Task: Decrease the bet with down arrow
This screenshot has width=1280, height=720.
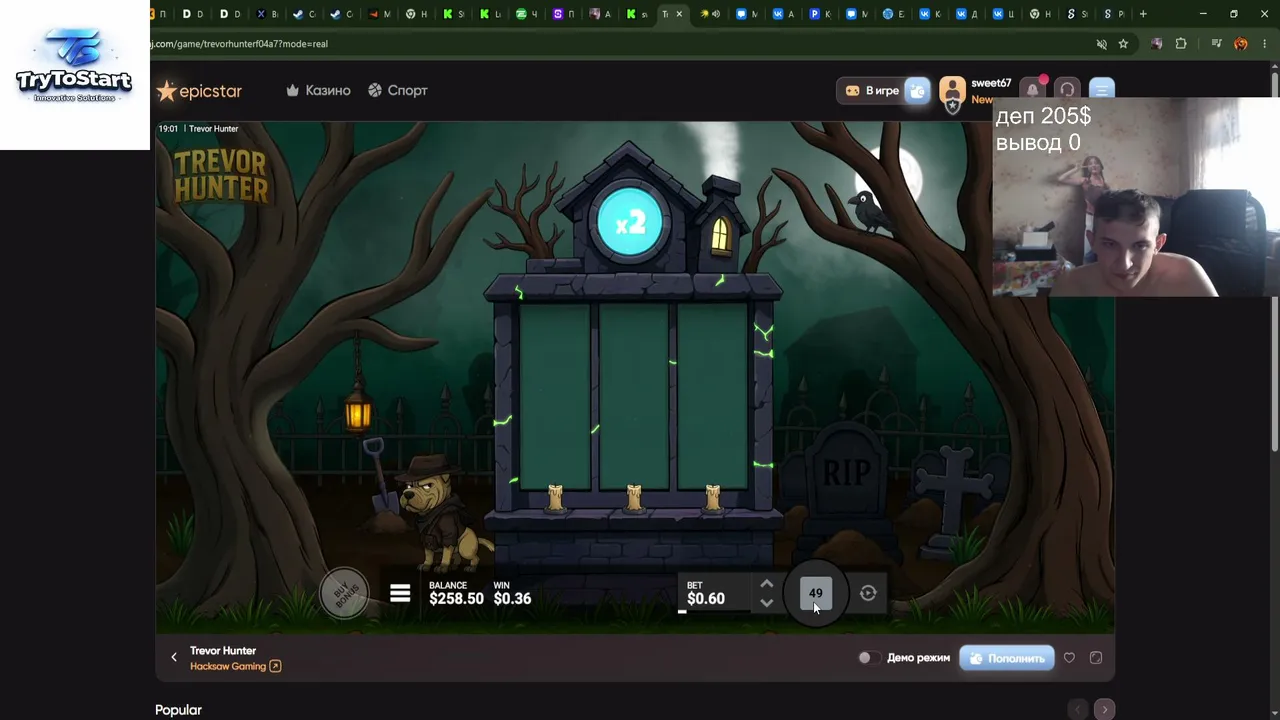Action: (x=766, y=602)
